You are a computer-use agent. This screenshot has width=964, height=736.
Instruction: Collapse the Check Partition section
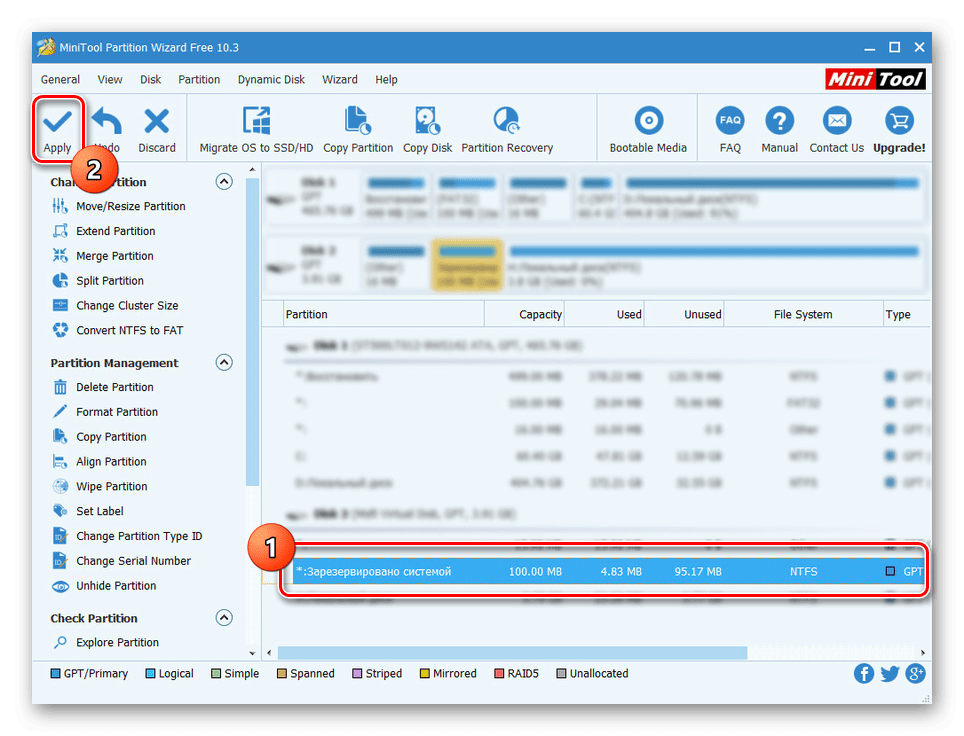coord(224,618)
